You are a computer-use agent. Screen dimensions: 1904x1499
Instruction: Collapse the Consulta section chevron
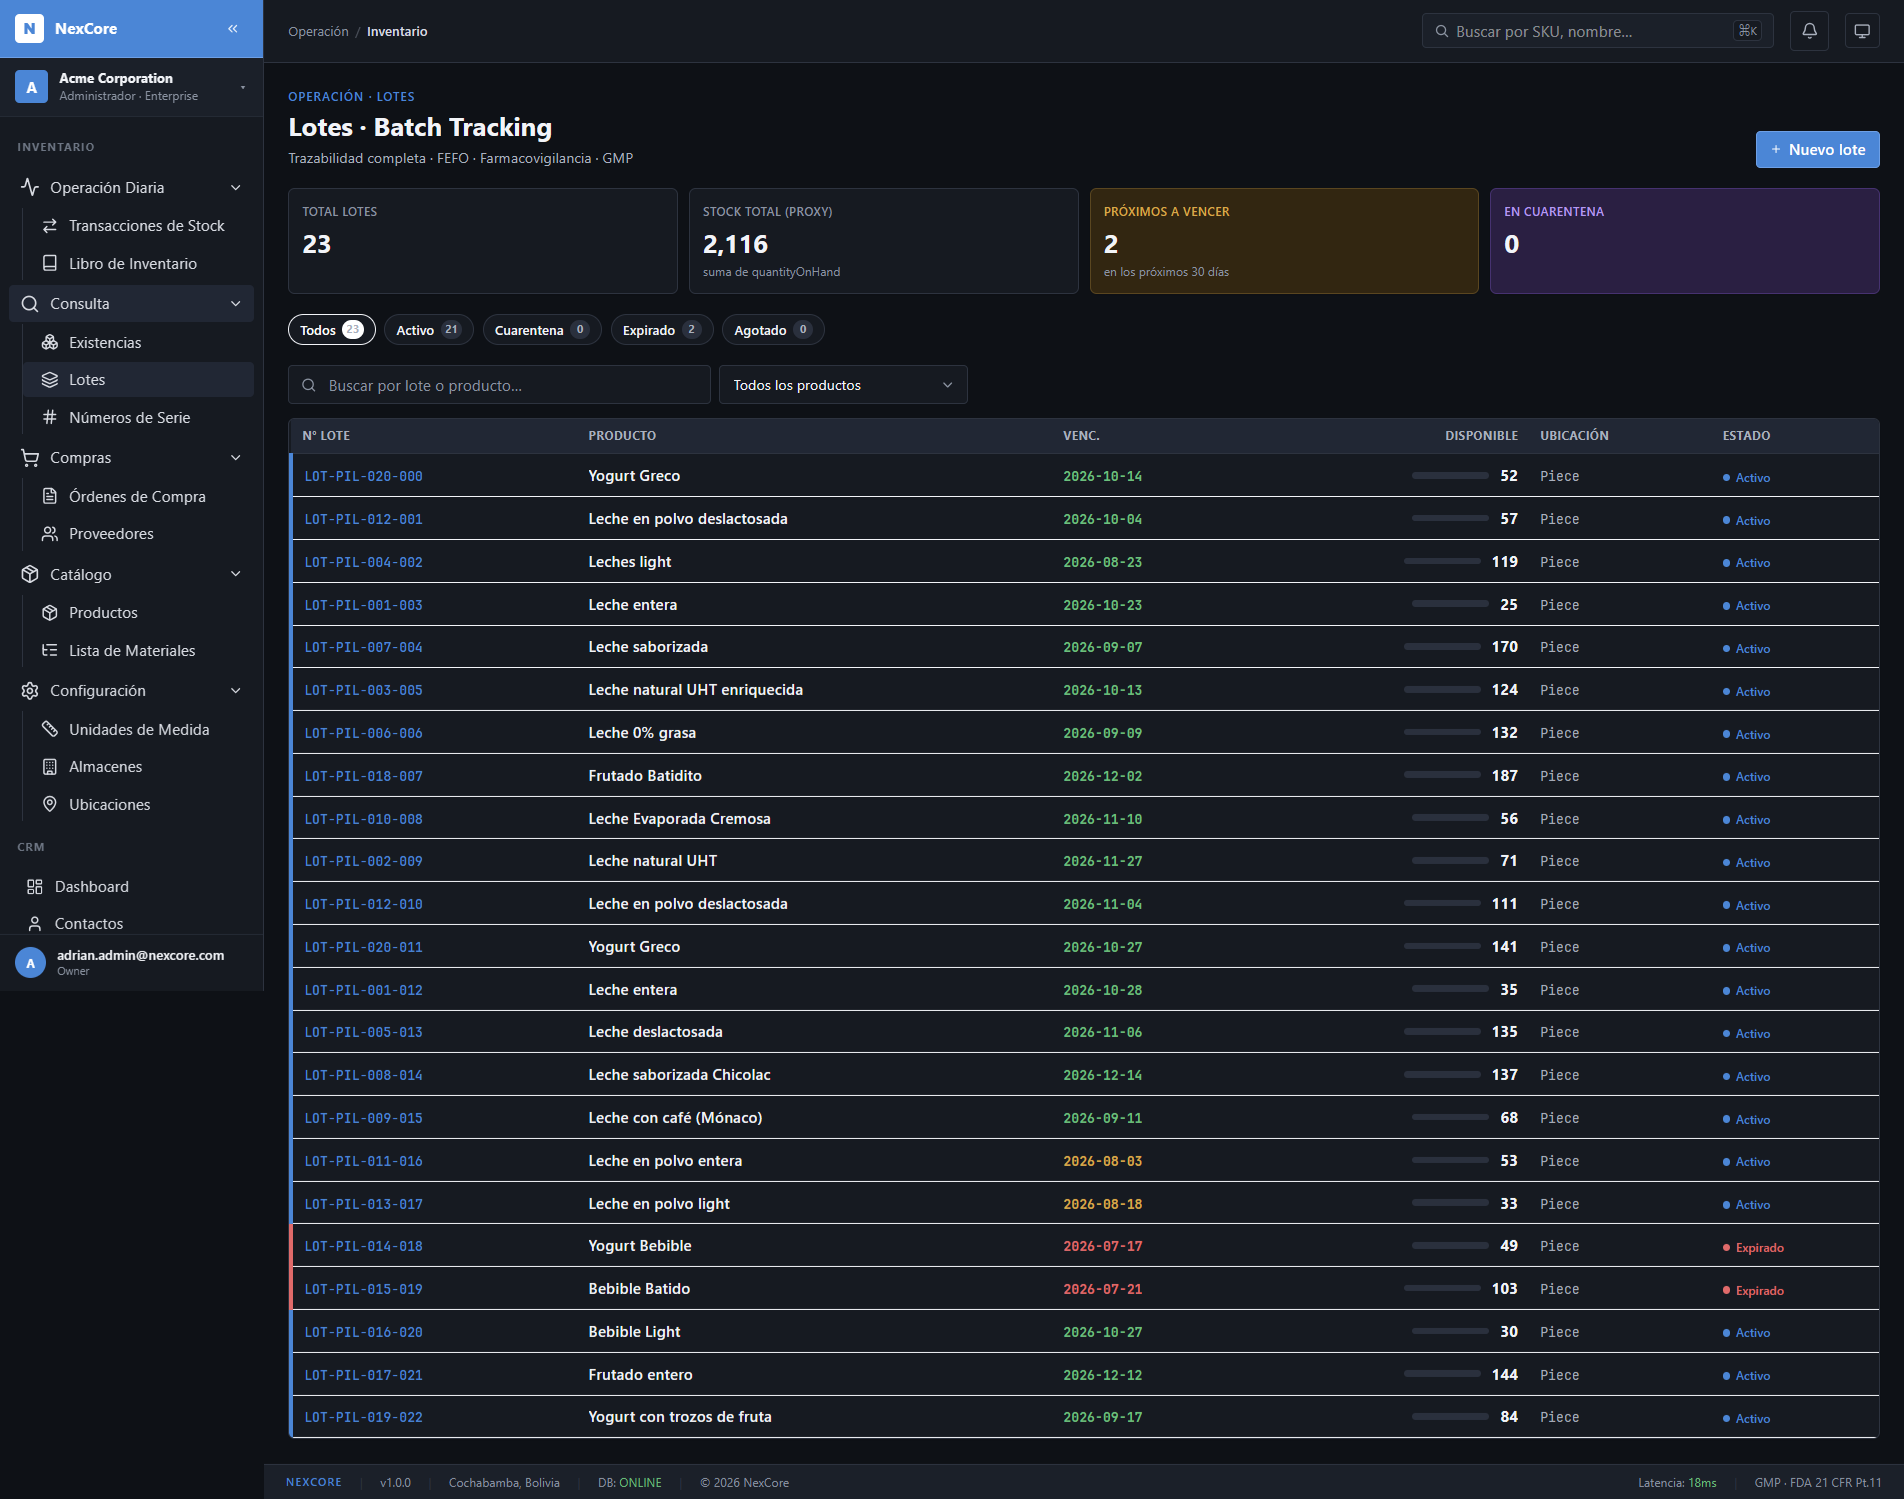pos(236,304)
